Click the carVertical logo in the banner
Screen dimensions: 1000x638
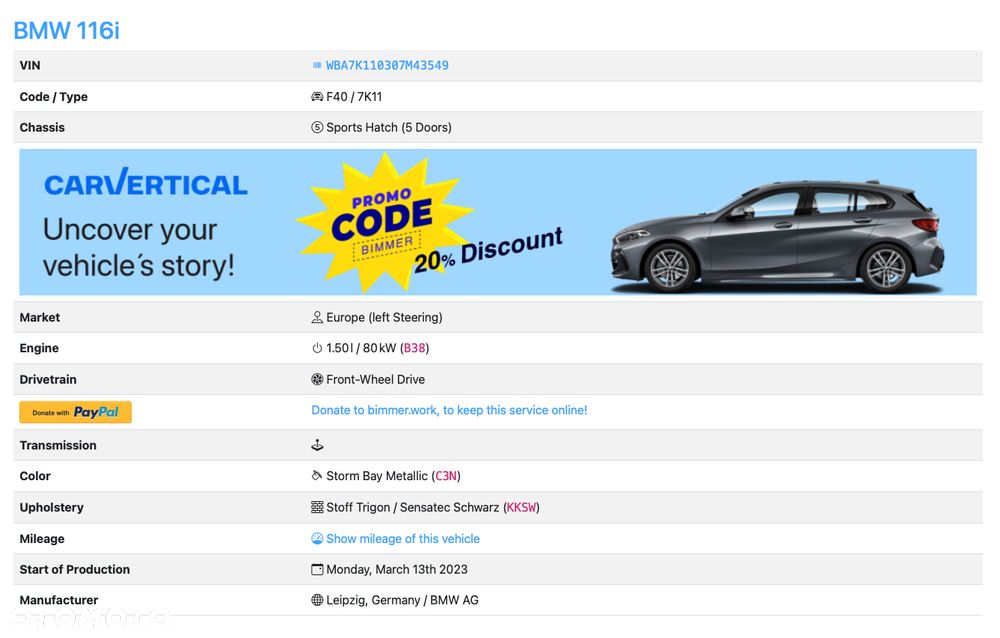(145, 183)
